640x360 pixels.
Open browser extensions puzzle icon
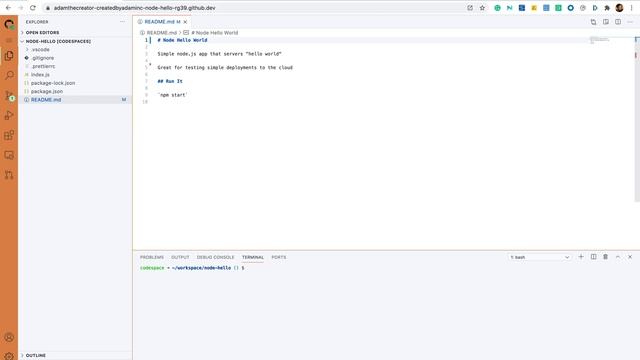[x=607, y=8]
